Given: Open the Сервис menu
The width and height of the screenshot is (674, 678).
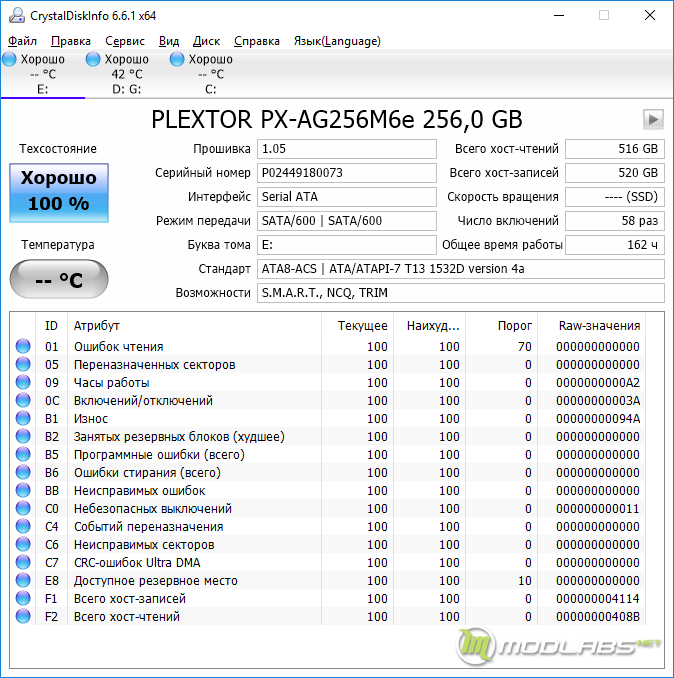Looking at the screenshot, I should tap(125, 41).
